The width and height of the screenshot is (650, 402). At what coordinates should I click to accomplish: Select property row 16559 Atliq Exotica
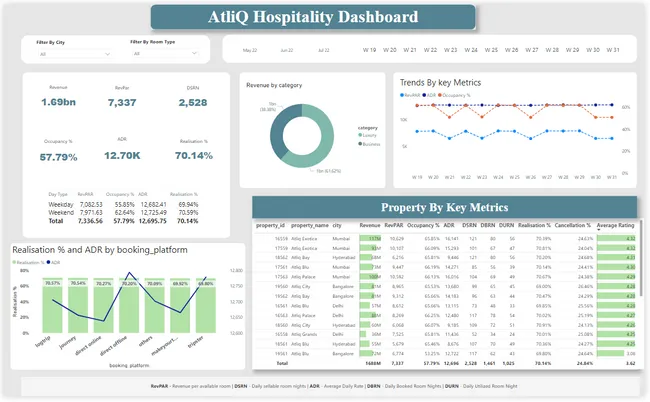445,239
